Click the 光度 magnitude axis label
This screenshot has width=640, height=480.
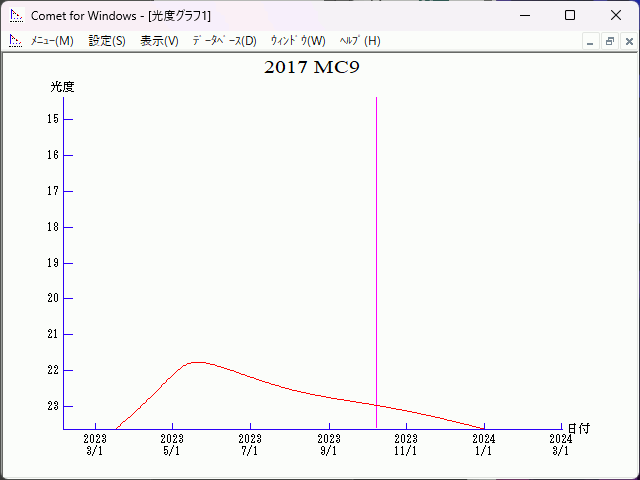click(x=62, y=87)
